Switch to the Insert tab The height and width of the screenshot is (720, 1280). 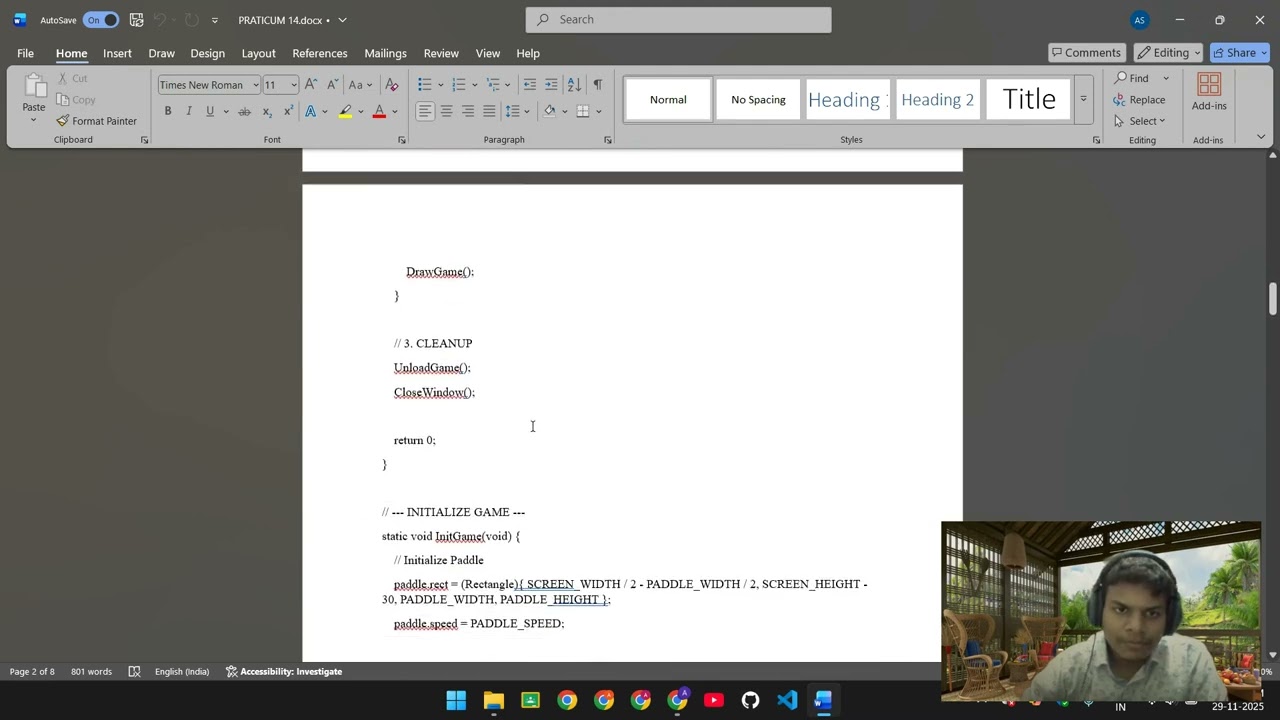(117, 53)
